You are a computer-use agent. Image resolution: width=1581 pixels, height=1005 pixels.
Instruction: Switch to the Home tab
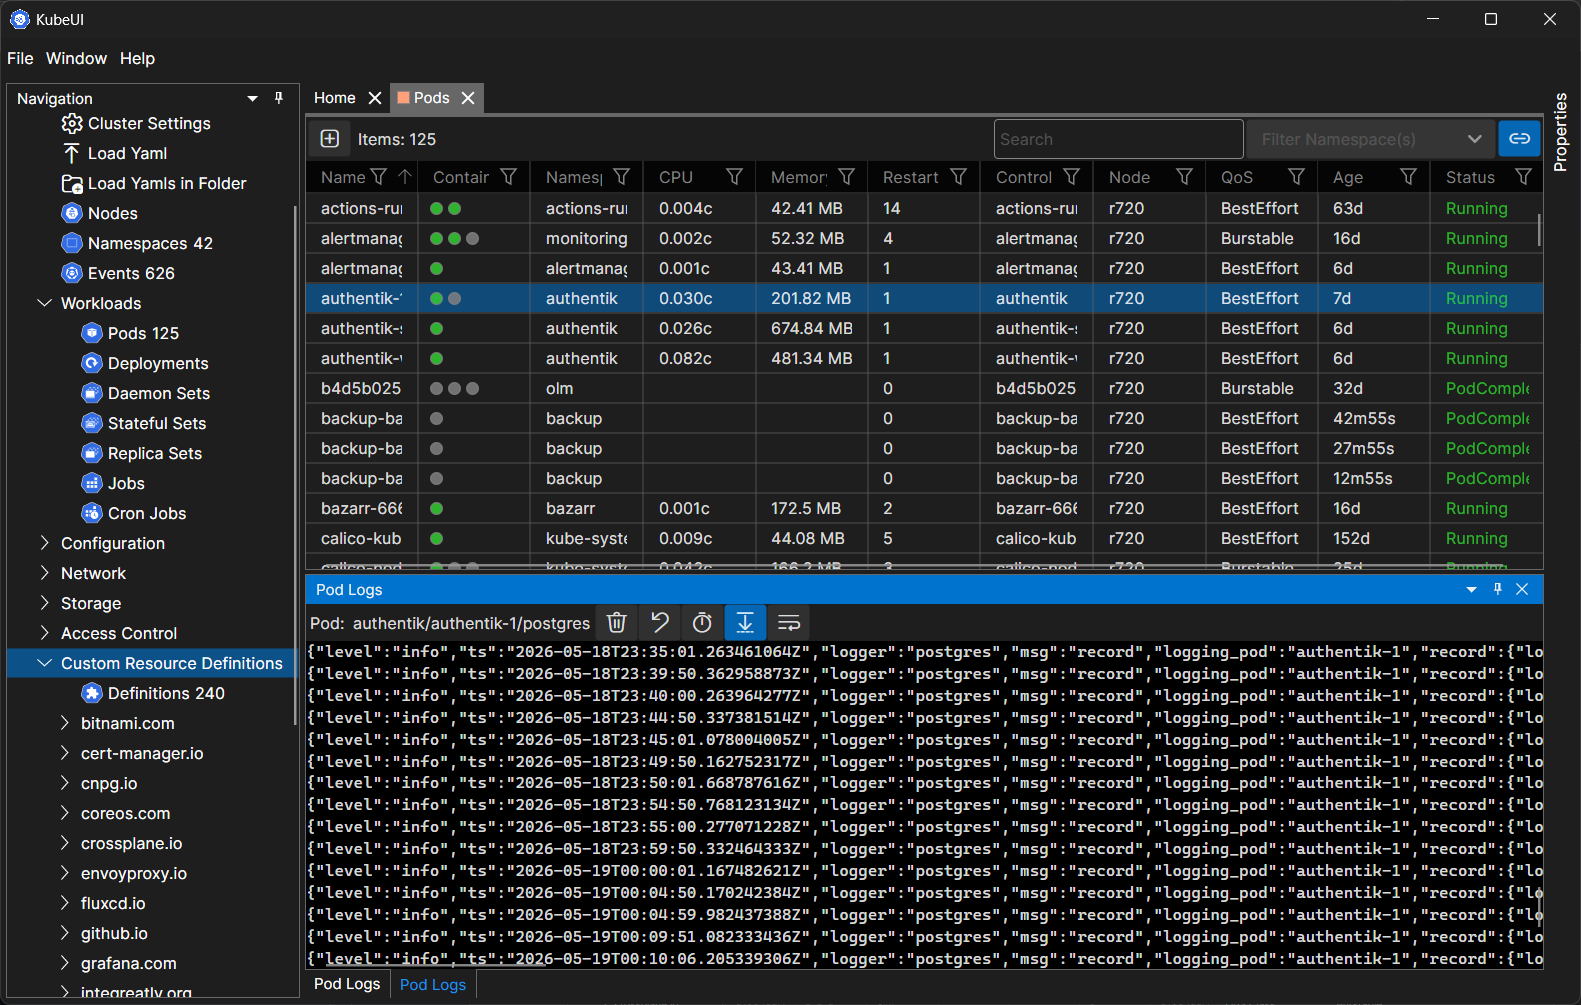(334, 98)
